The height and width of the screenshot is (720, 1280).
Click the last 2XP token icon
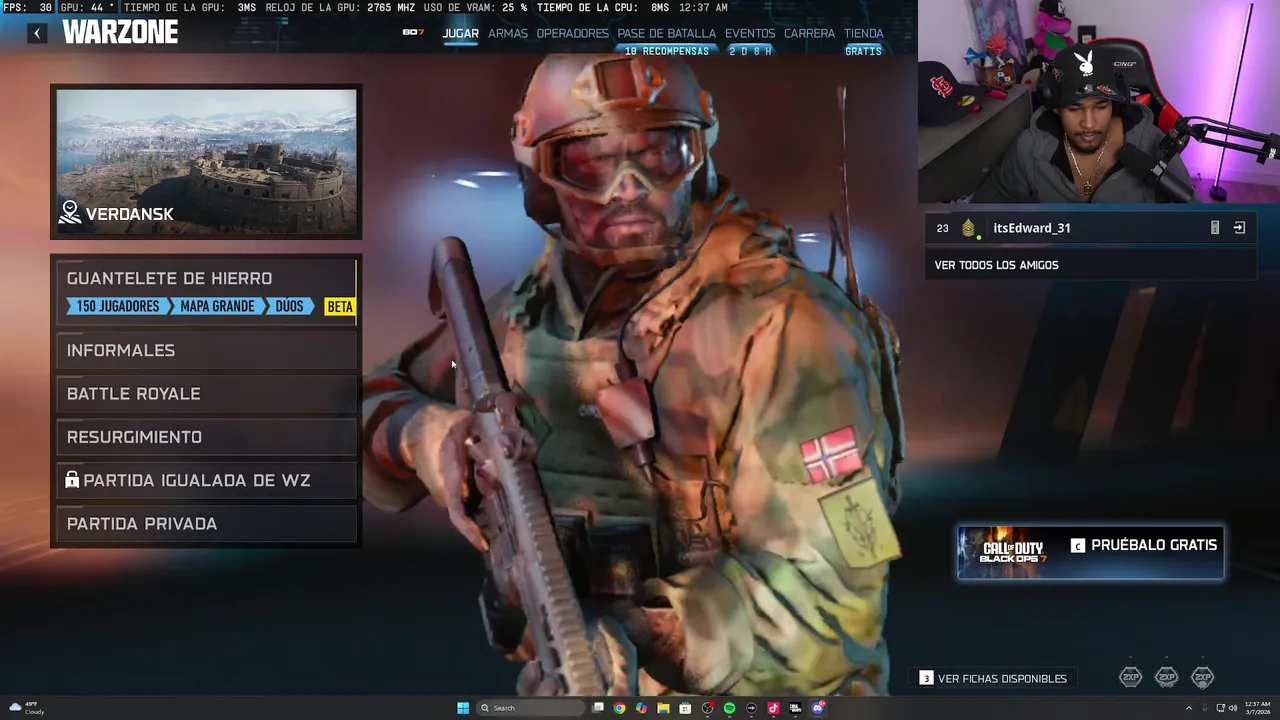(x=1203, y=678)
